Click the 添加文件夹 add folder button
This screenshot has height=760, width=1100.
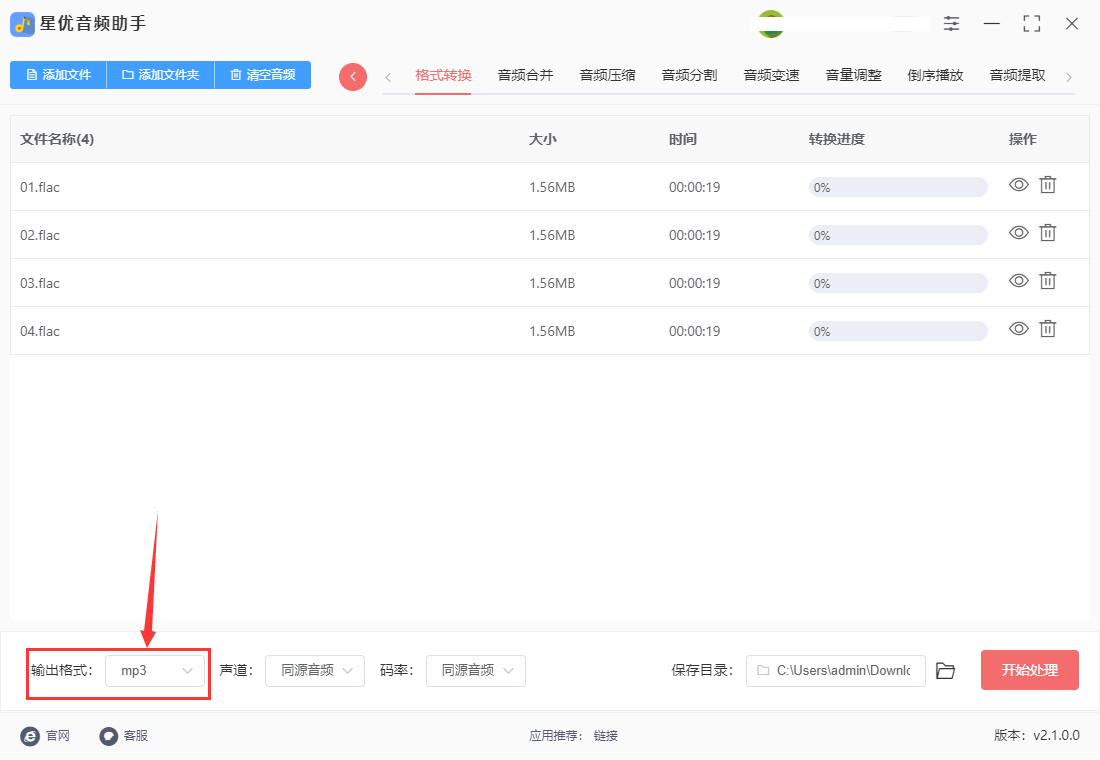click(x=160, y=75)
